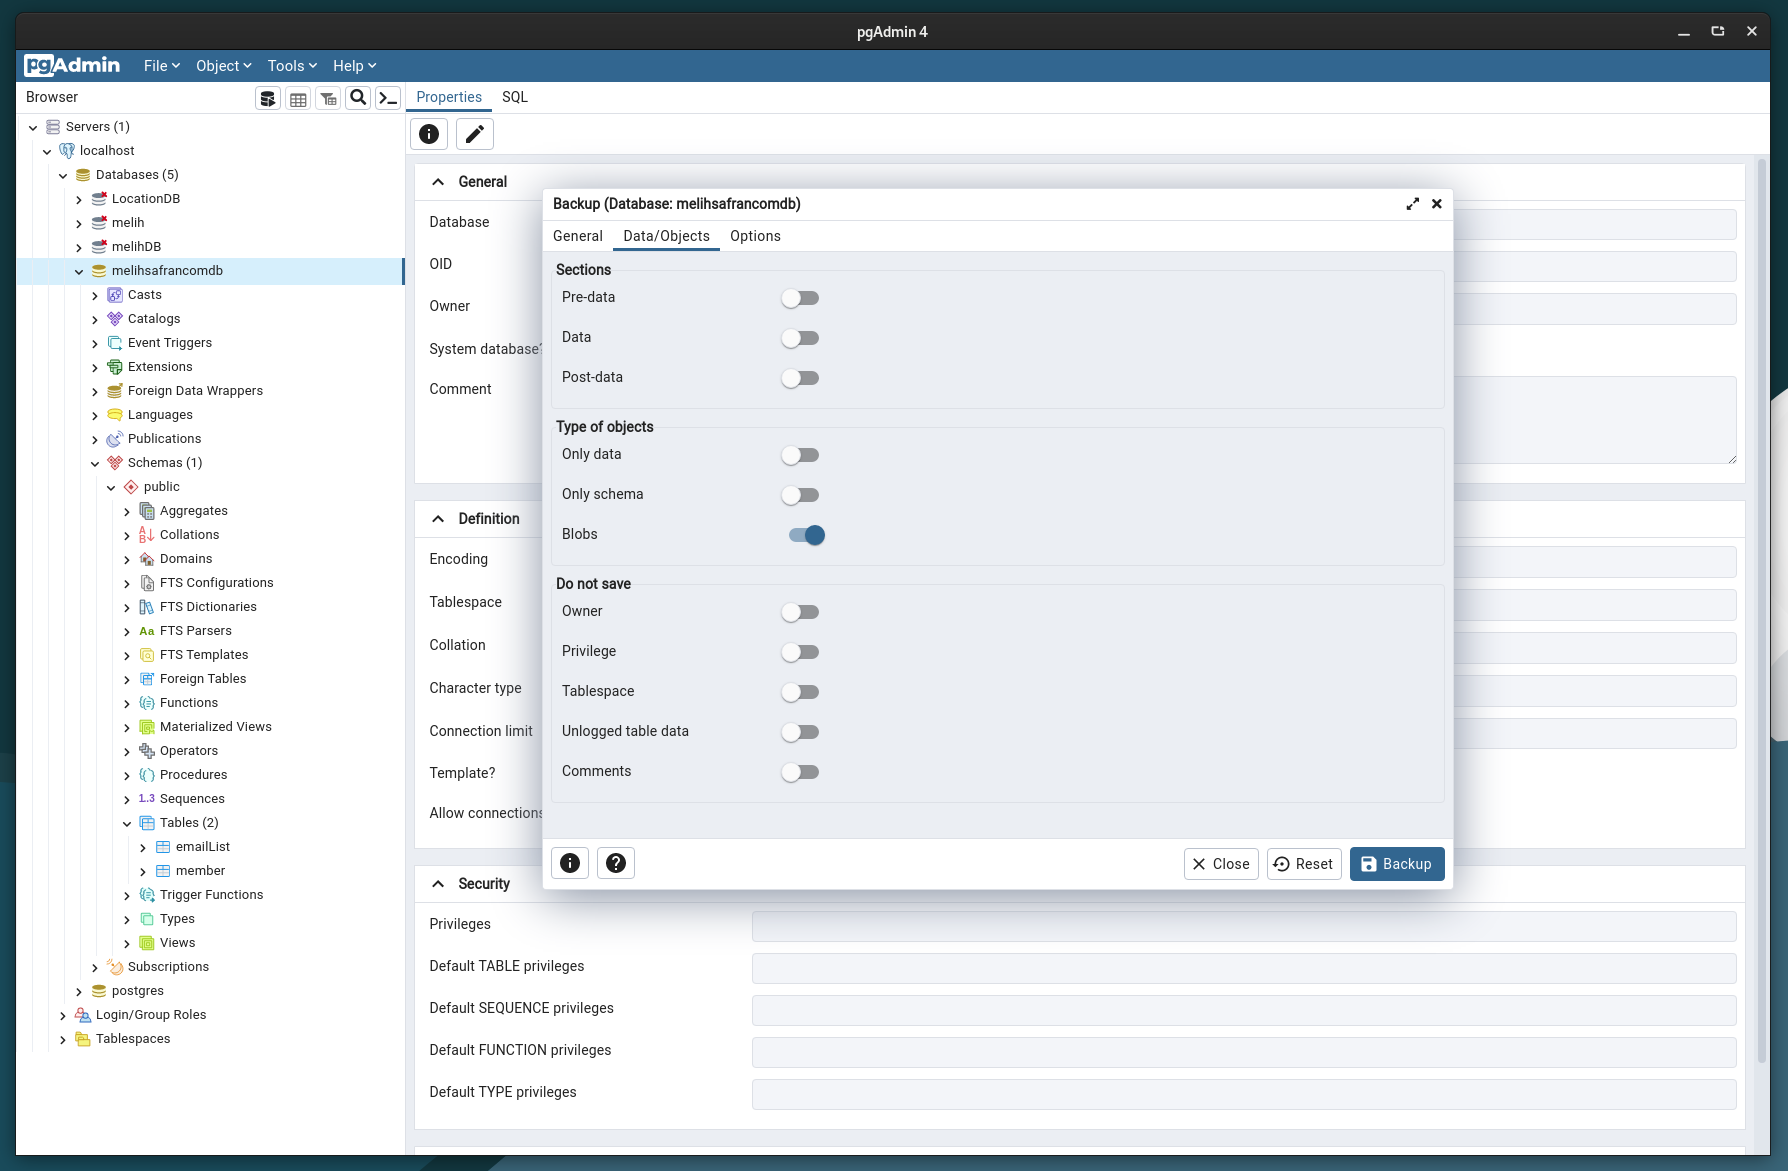Expand the LocationDB database node
Viewport: 1788px width, 1171px height.
click(x=79, y=199)
